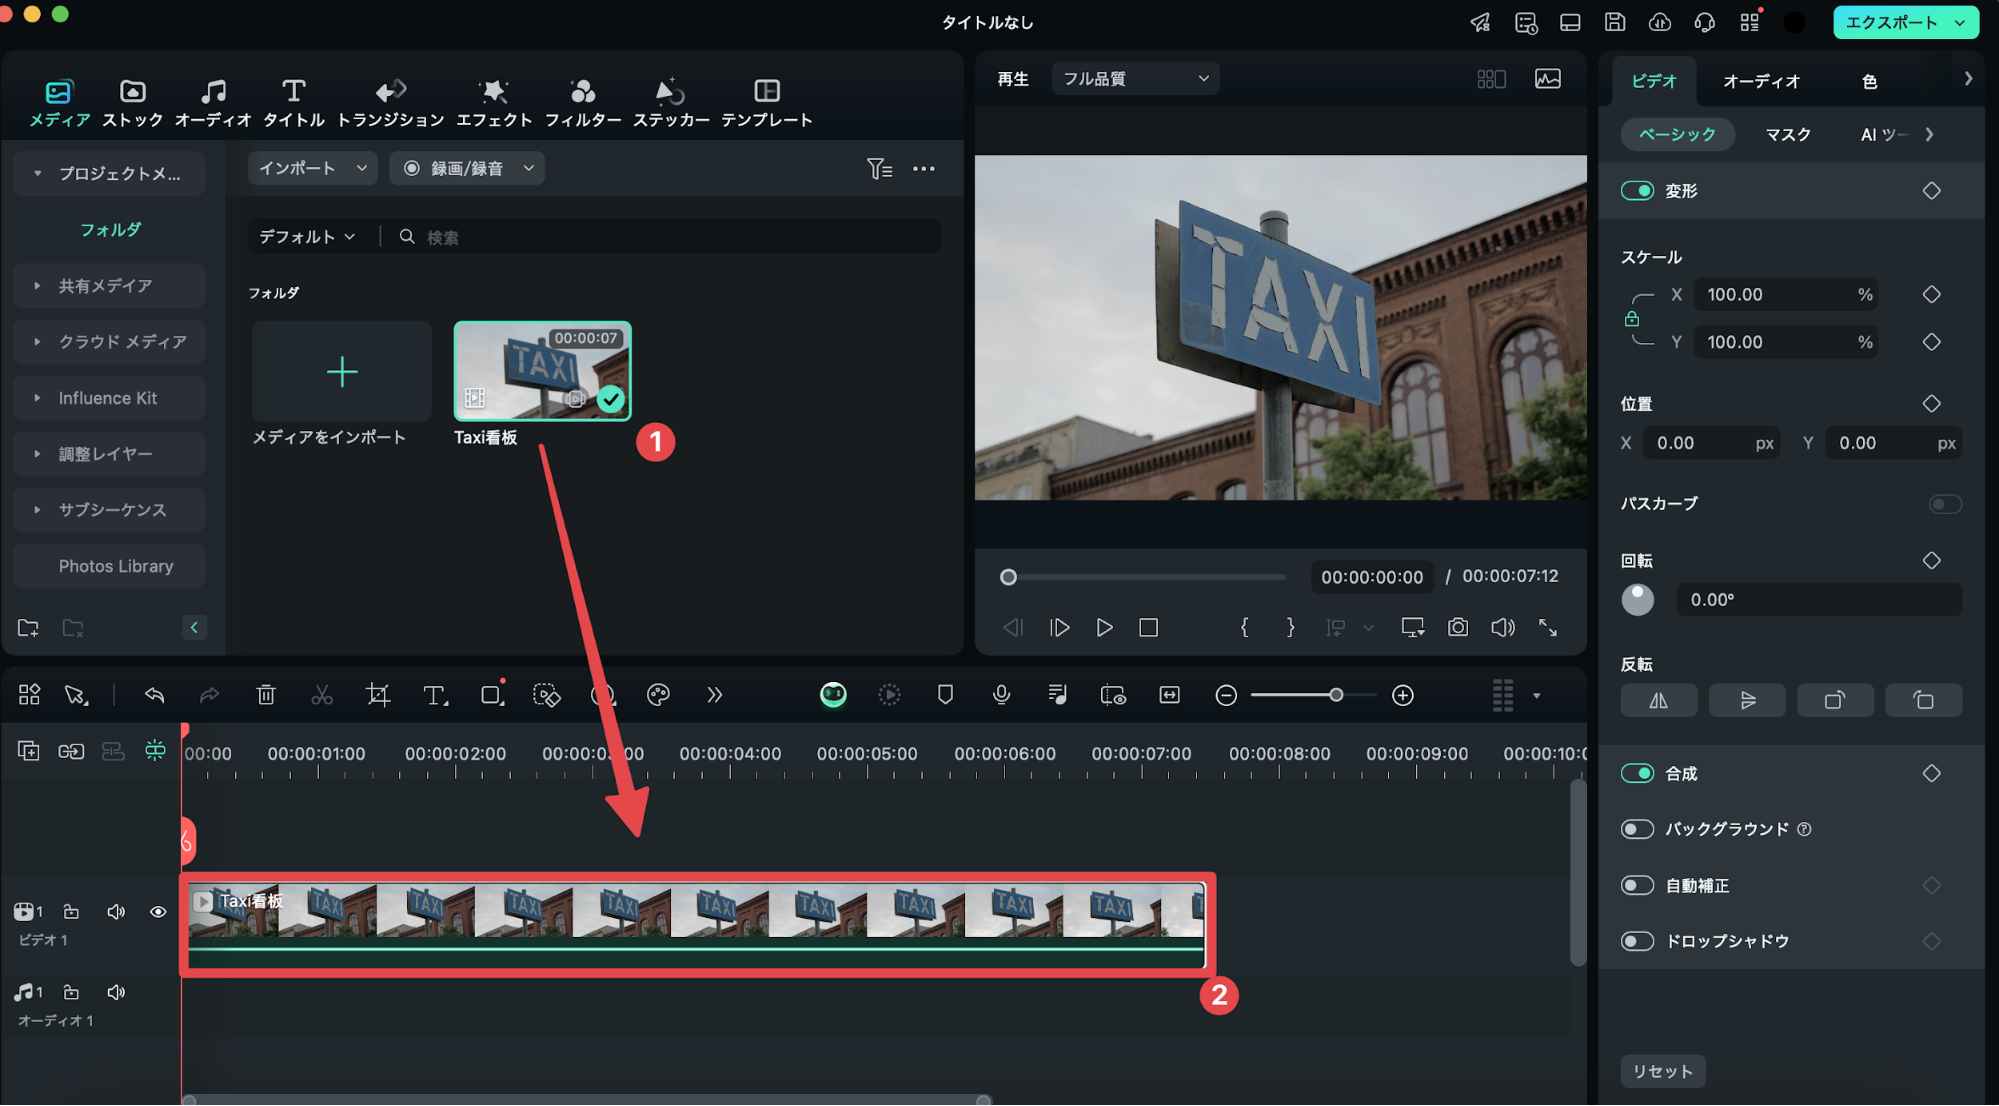The image size is (1999, 1106).
Task: Click the preview playback progress slider
Action: pyautogui.click(x=1145, y=577)
